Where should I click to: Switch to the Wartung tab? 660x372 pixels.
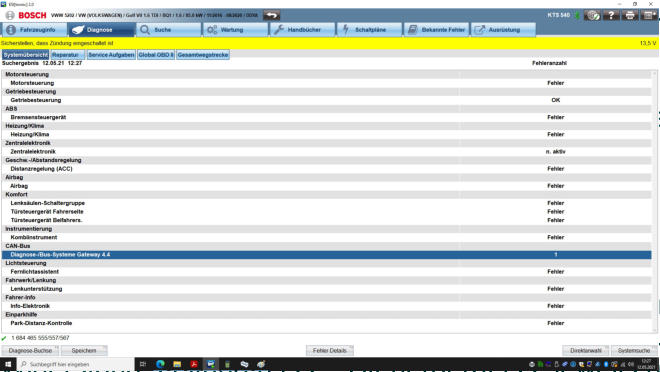[235, 30]
